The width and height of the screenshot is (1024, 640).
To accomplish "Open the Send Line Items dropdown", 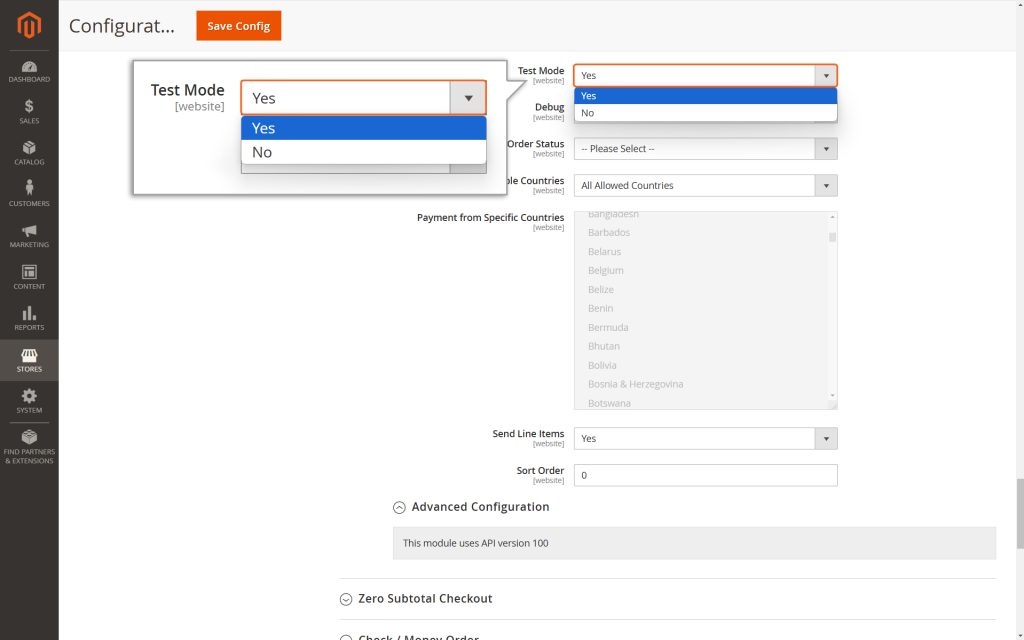I will [705, 439].
